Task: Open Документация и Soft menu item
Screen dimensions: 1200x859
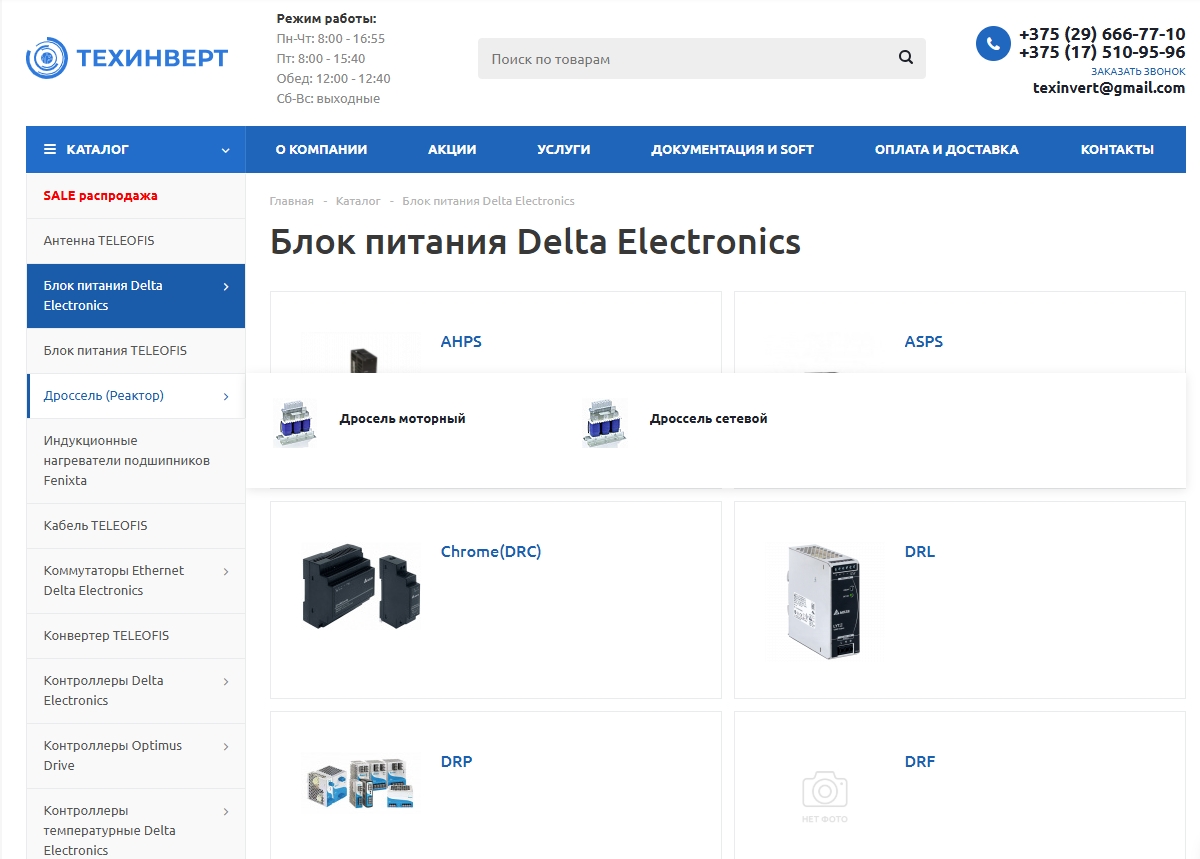Action: pyautogui.click(x=732, y=149)
